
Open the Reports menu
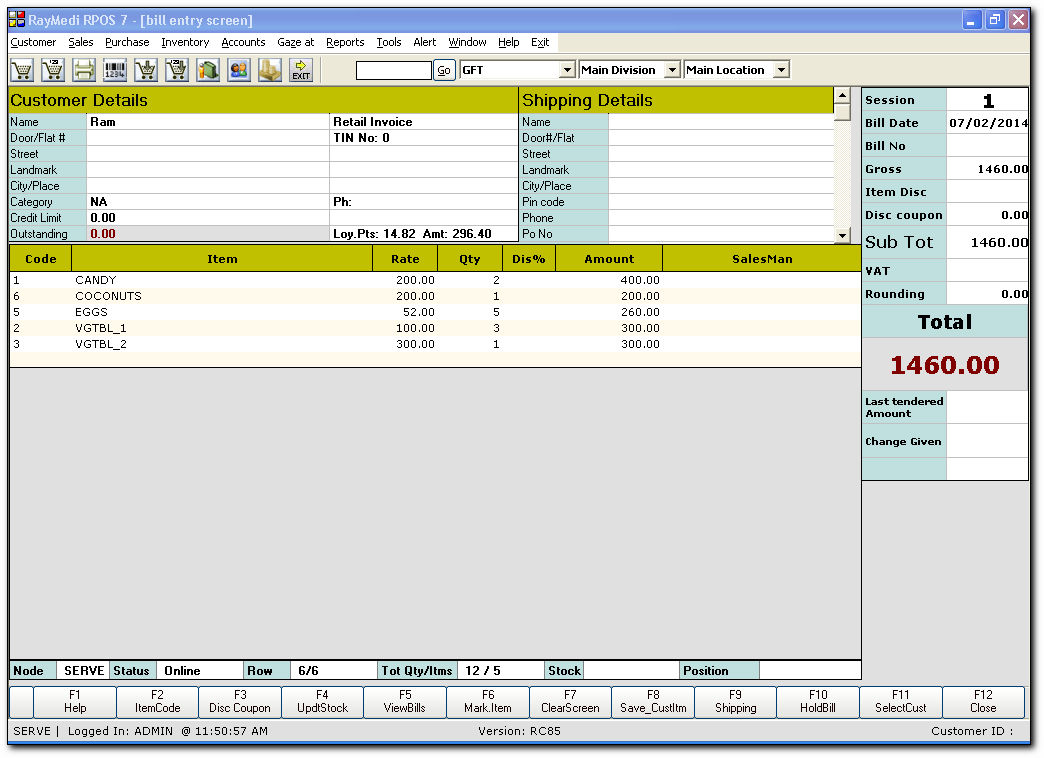pyautogui.click(x=345, y=42)
